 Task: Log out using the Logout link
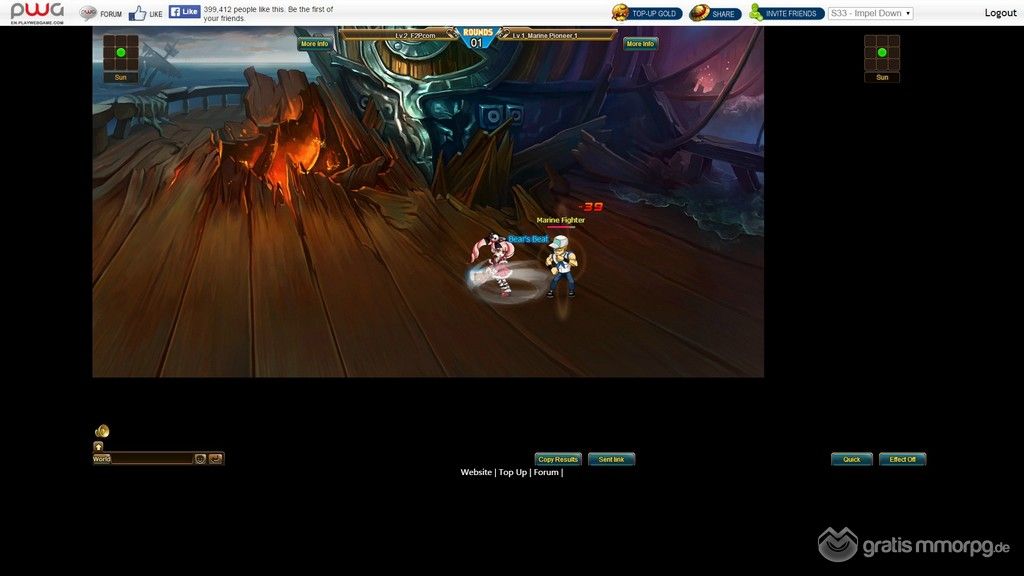pos(1000,13)
